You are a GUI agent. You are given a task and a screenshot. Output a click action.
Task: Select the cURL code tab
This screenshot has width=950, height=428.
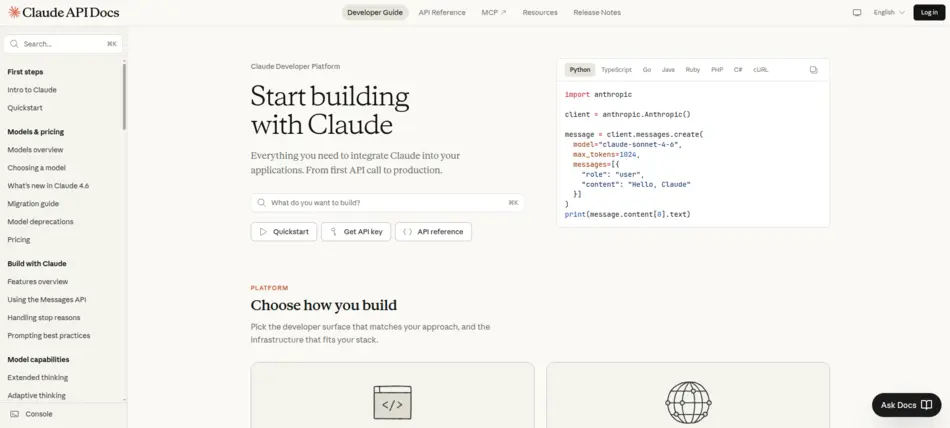coord(760,70)
